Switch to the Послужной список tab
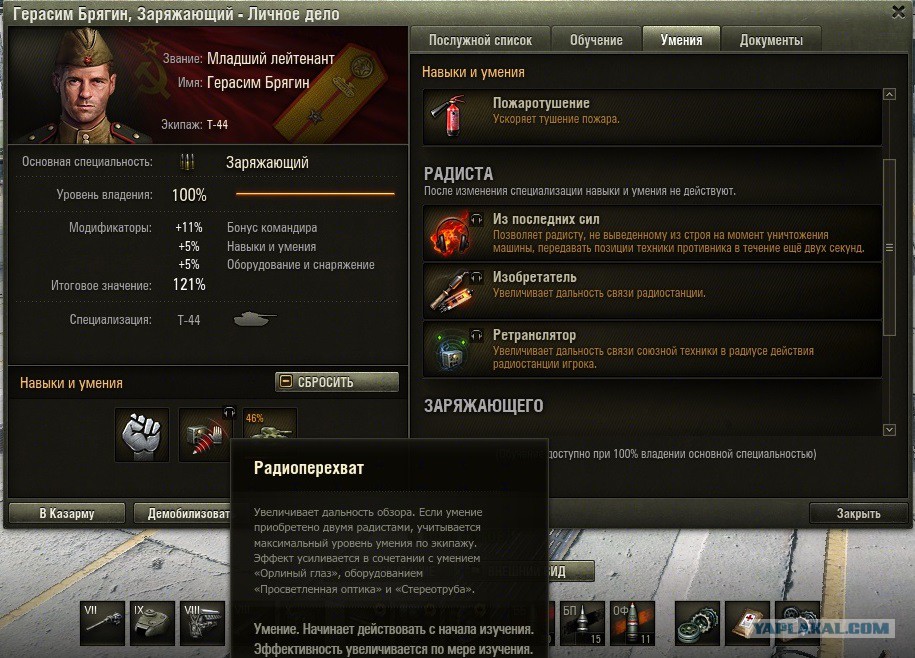 click(x=480, y=40)
